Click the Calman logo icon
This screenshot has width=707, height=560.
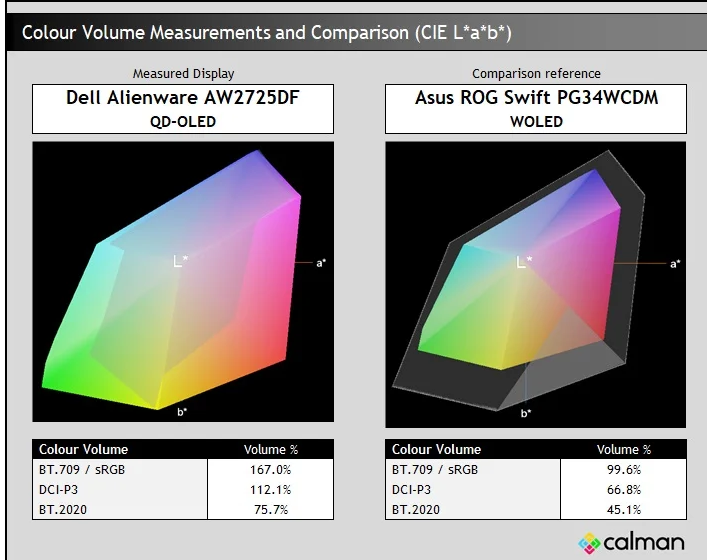pyautogui.click(x=589, y=543)
